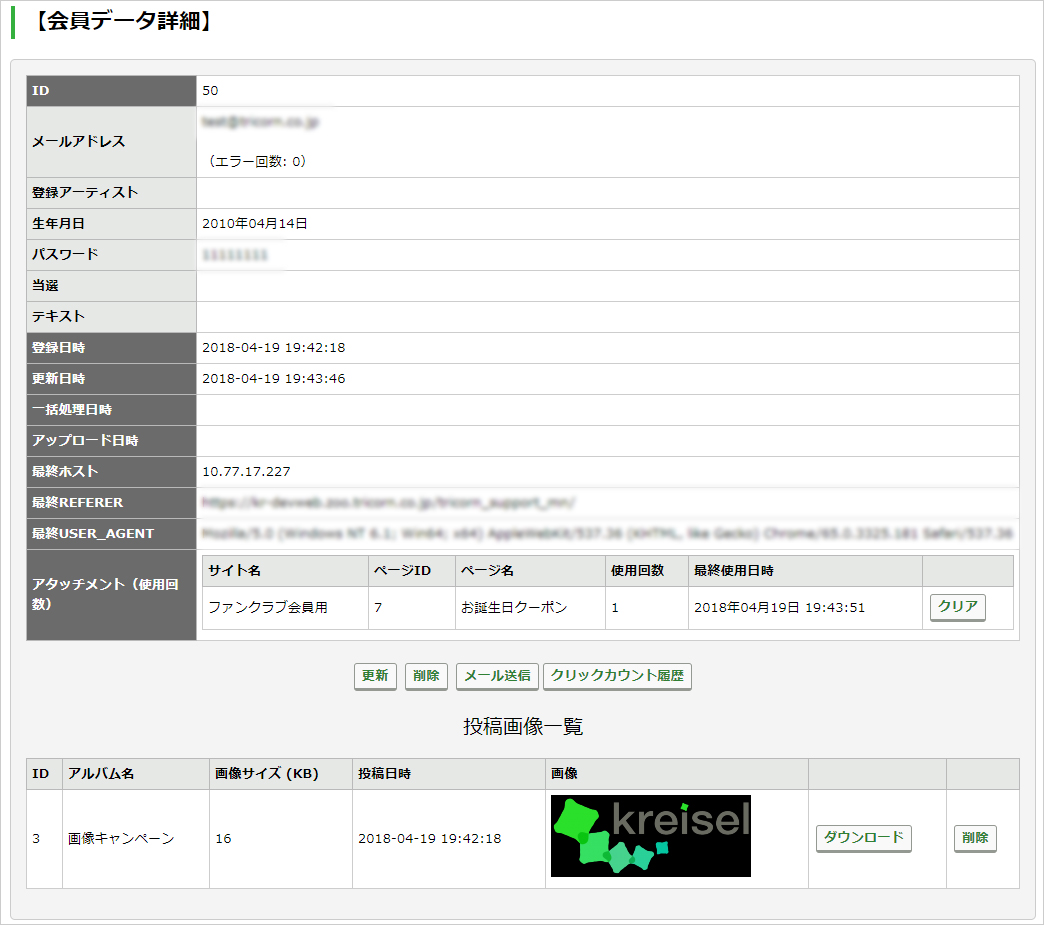Open メール送信 for this member
Image resolution: width=1044 pixels, height=925 pixels.
coord(497,676)
